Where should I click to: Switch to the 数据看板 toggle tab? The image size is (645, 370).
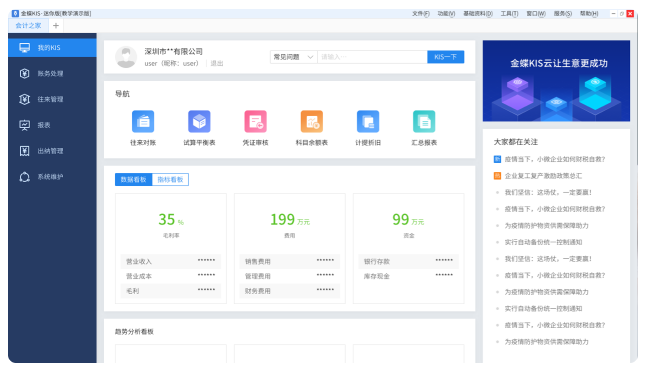(133, 179)
